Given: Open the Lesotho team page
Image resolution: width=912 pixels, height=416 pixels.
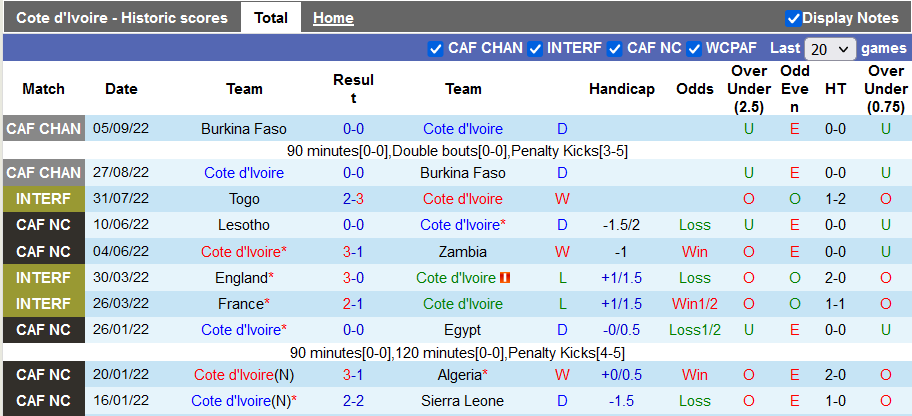Looking at the screenshot, I should pos(244,225).
